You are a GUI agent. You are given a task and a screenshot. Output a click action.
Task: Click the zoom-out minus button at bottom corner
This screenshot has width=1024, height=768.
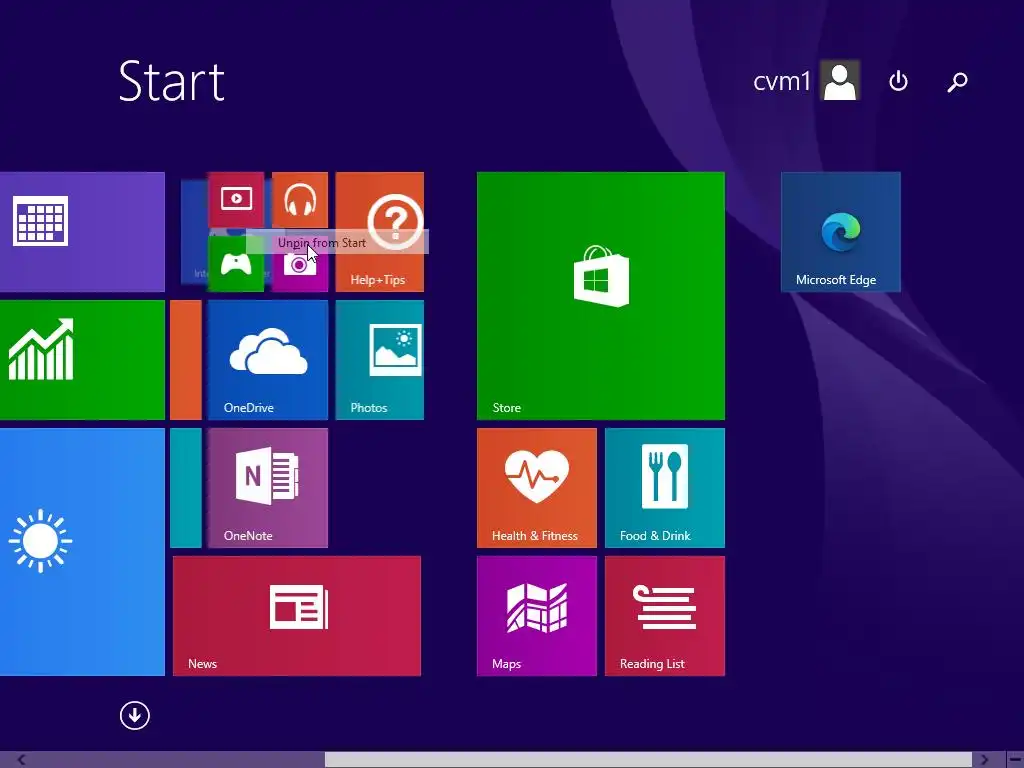tap(1014, 760)
